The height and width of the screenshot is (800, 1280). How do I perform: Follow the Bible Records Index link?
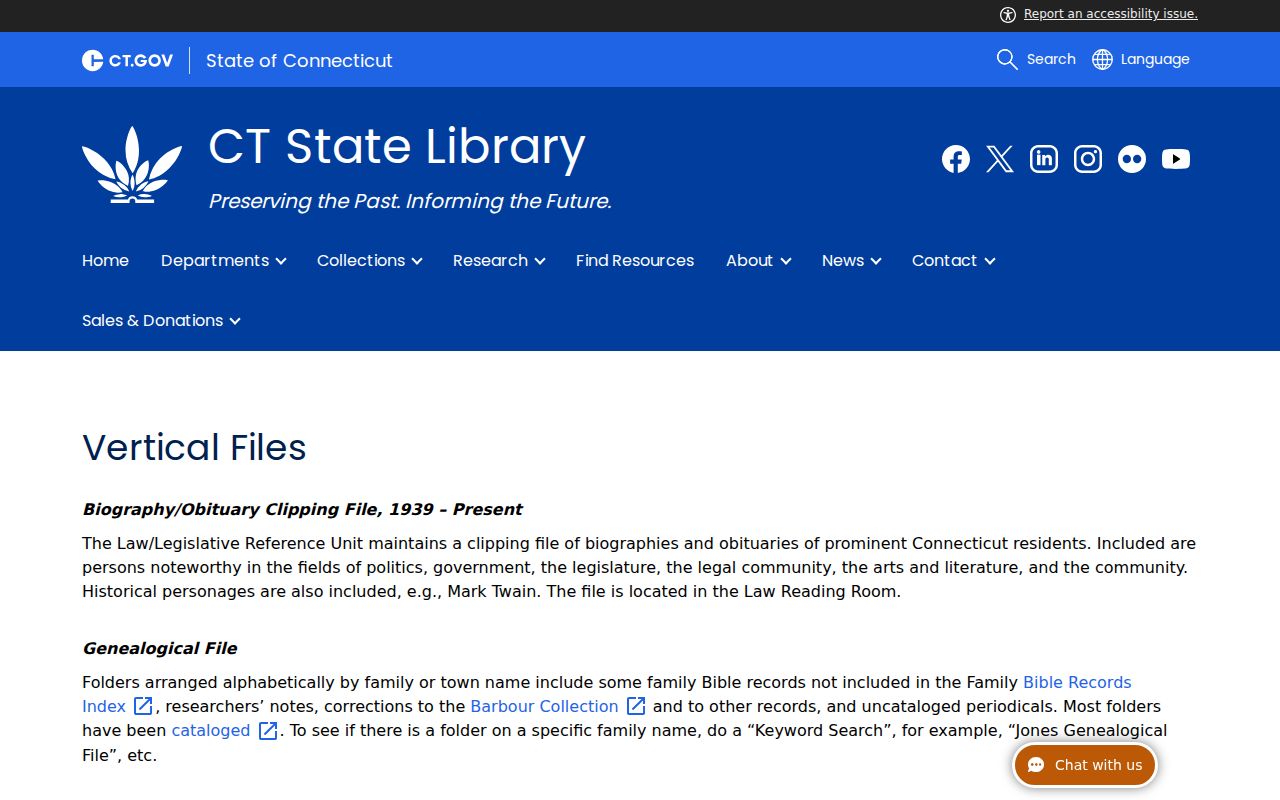[x=1077, y=682]
